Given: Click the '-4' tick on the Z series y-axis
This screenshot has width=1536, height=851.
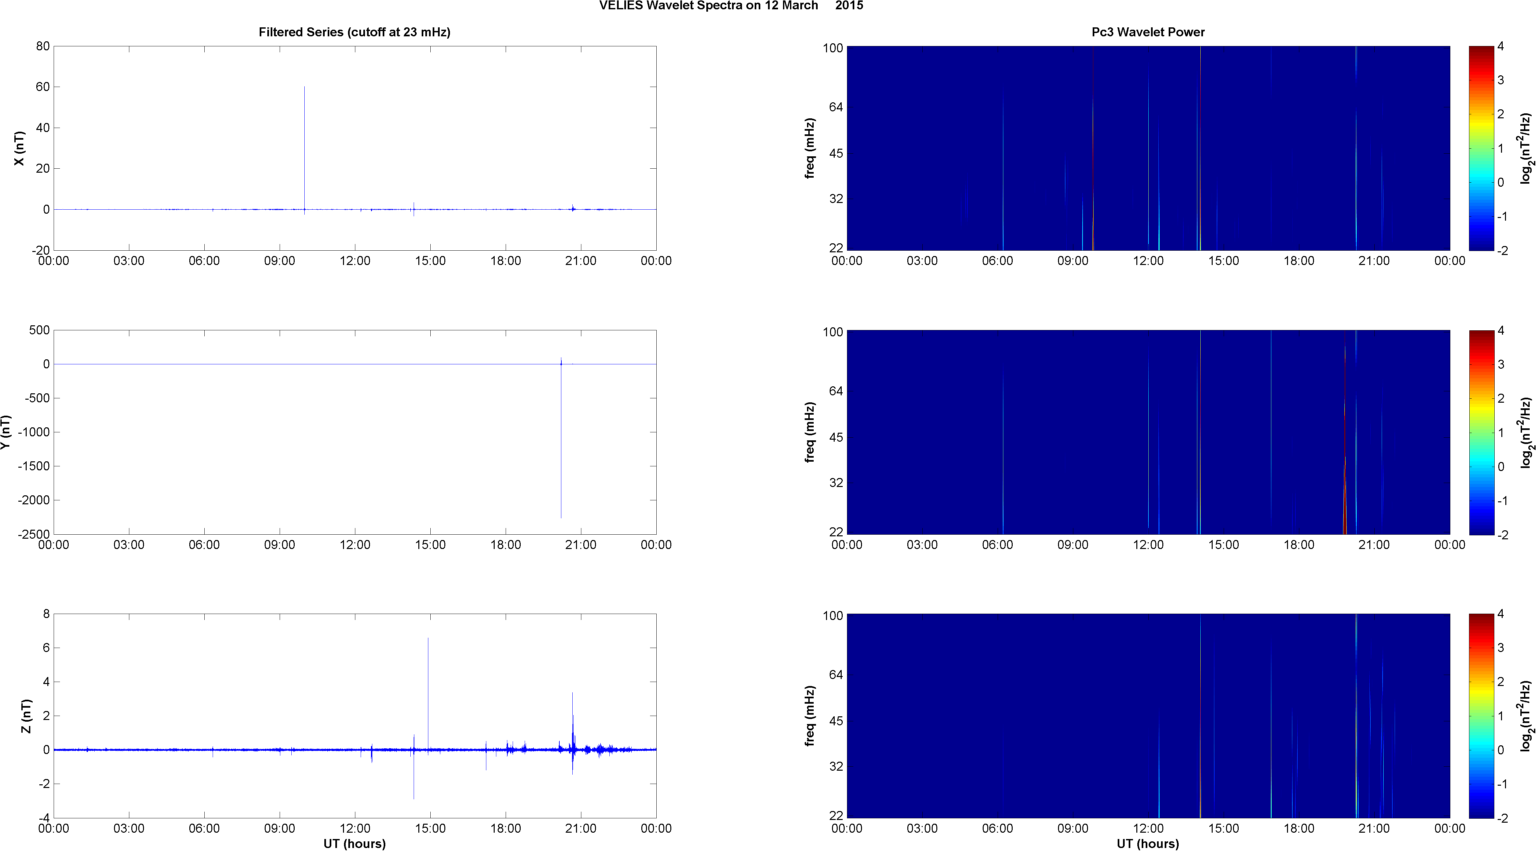Looking at the screenshot, I should click(43, 818).
